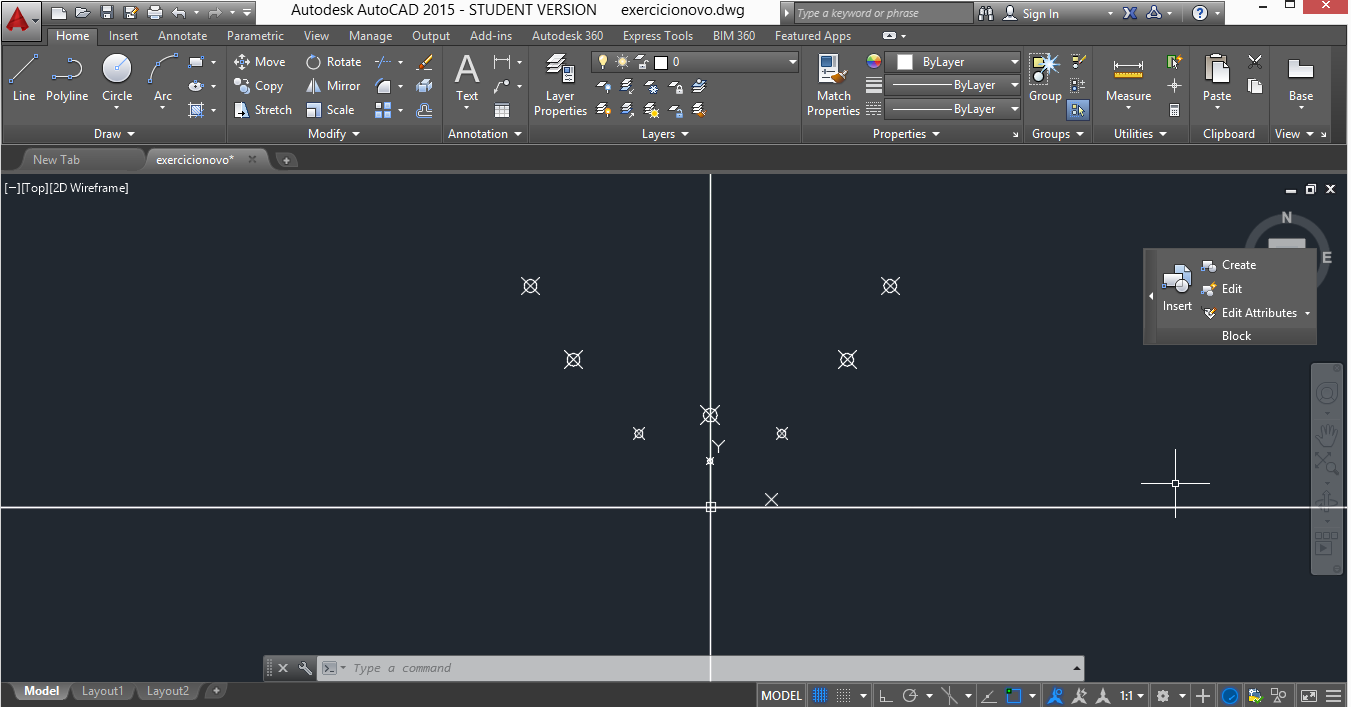Click the object color wheel icon
Viewport: 1351px width, 707px height.
click(874, 62)
